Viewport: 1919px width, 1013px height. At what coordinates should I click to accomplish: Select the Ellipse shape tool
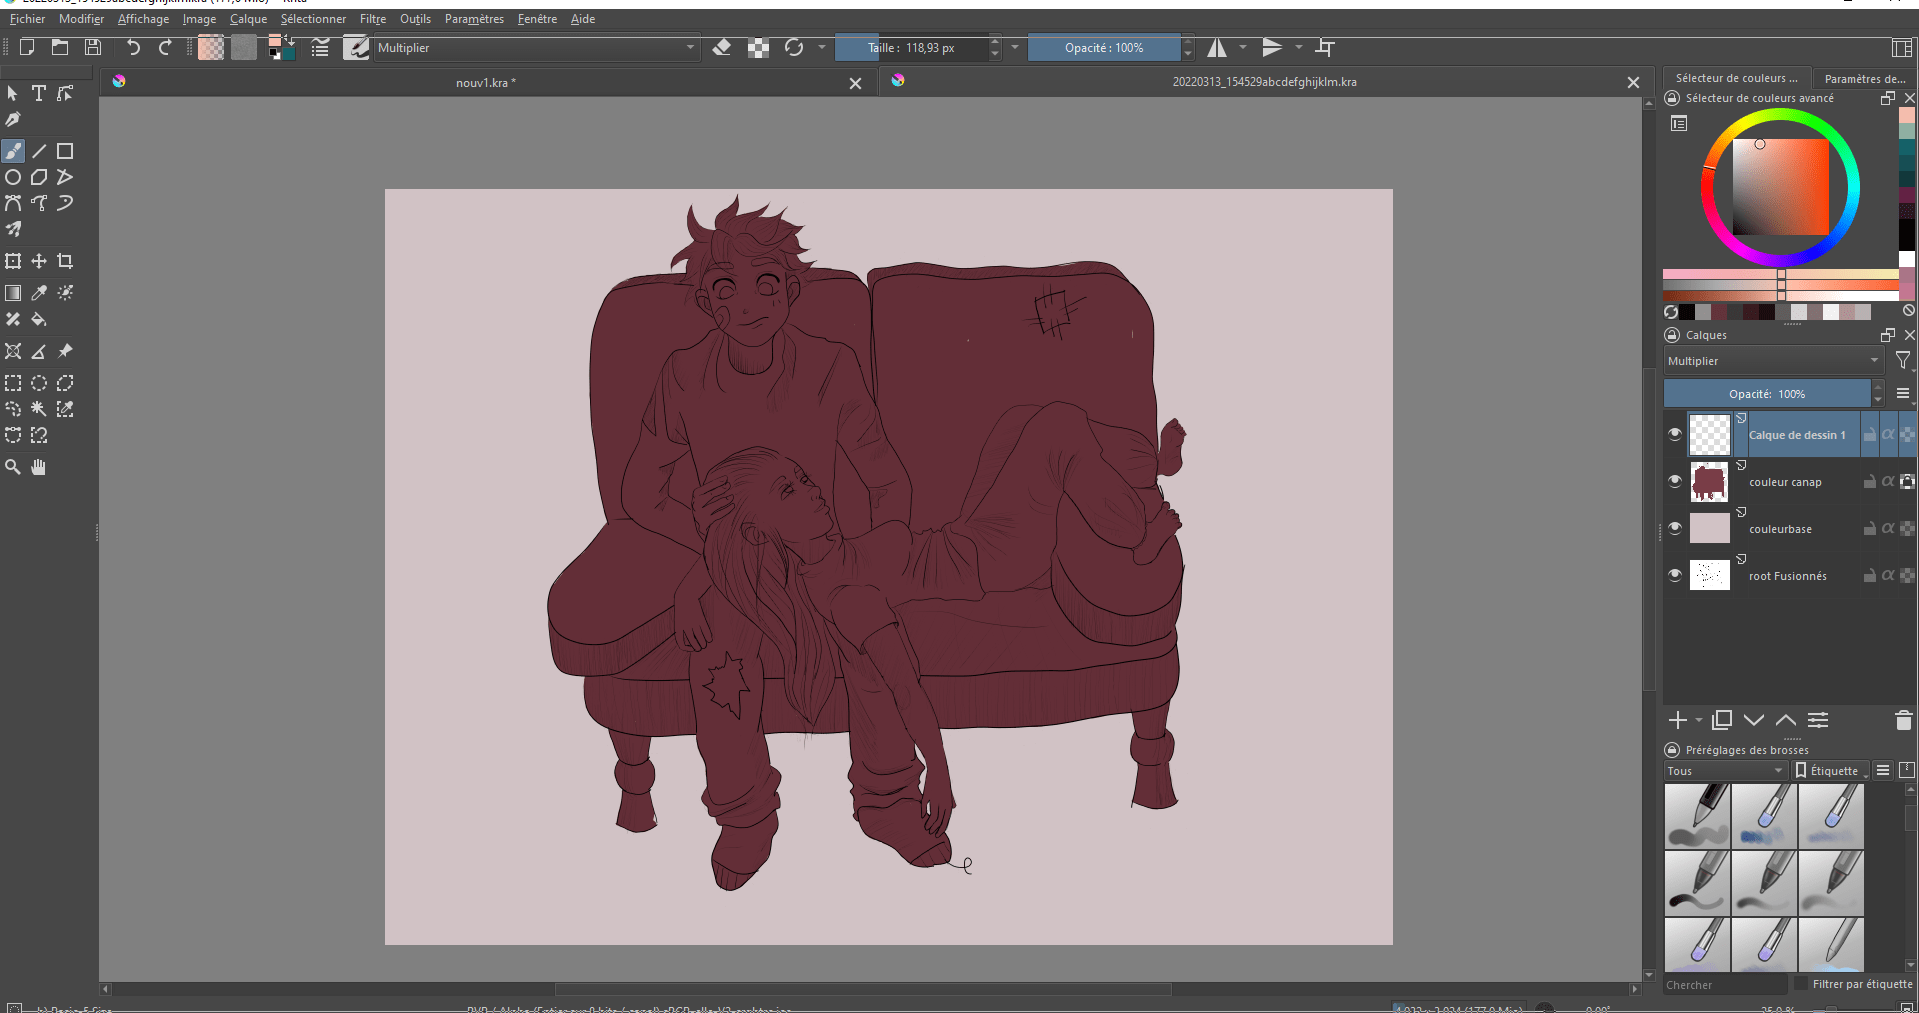pos(13,177)
